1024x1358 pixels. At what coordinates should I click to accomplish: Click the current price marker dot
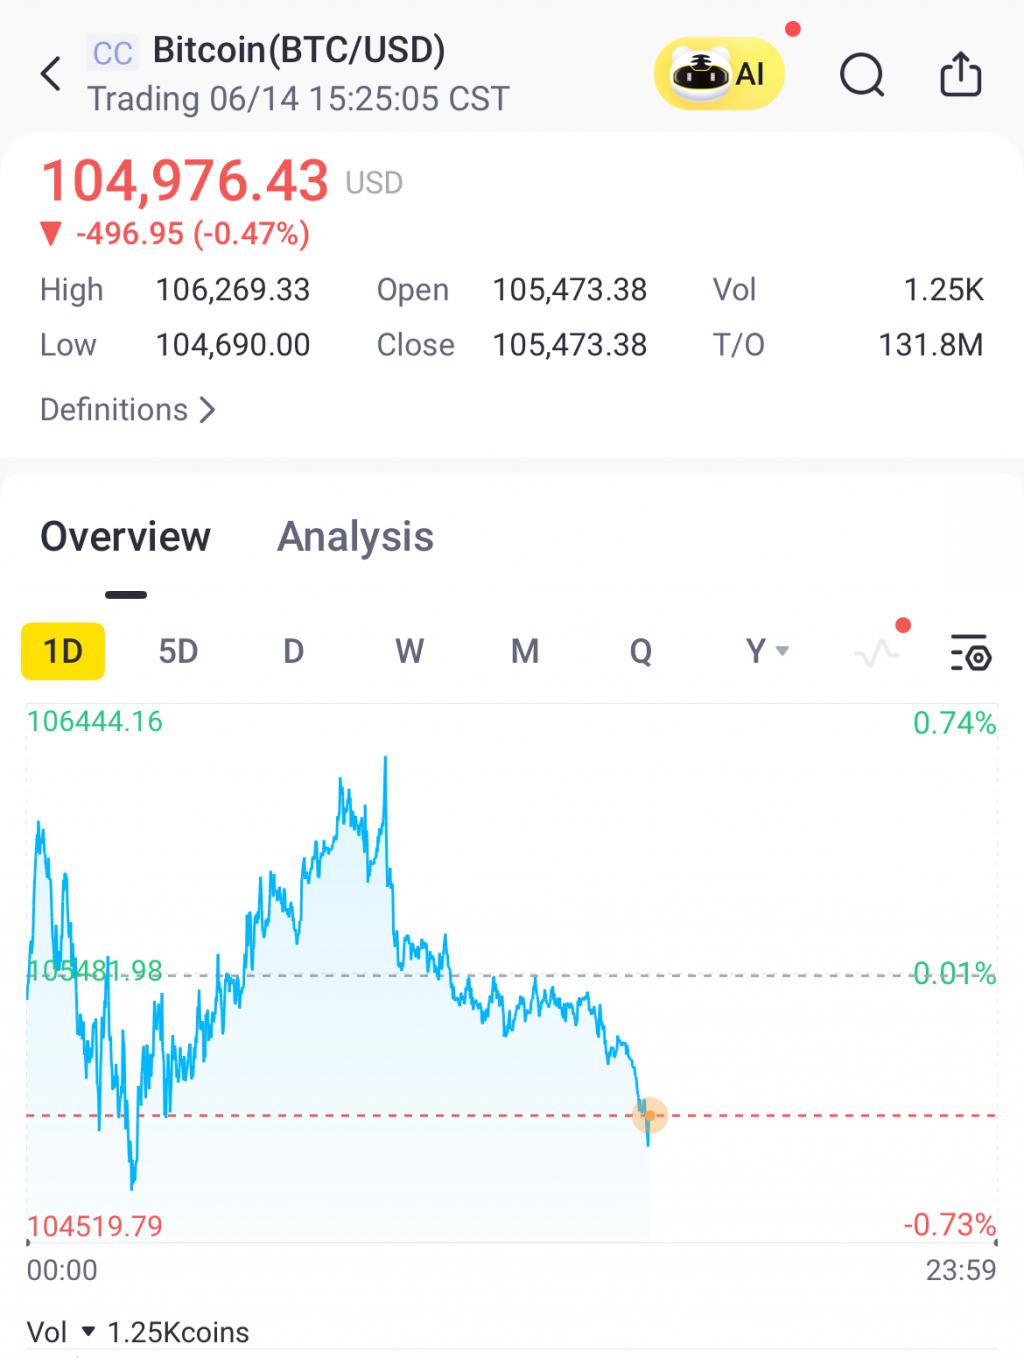[650, 1115]
